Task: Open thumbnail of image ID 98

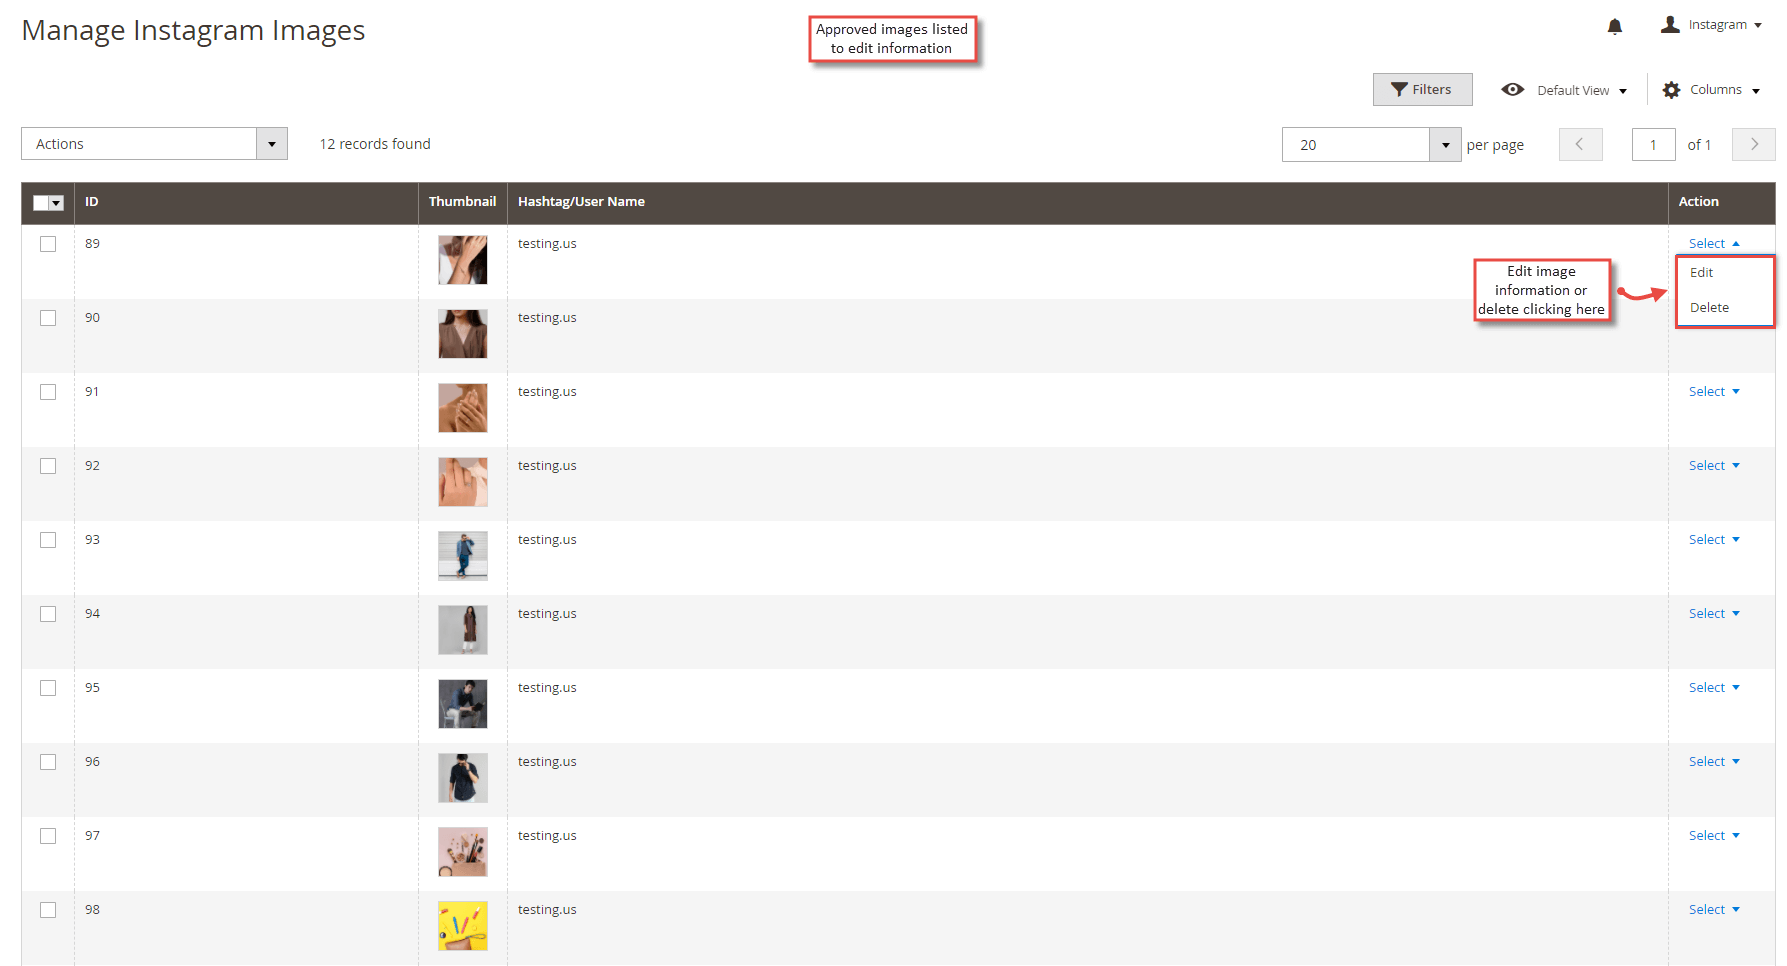Action: coord(463,926)
